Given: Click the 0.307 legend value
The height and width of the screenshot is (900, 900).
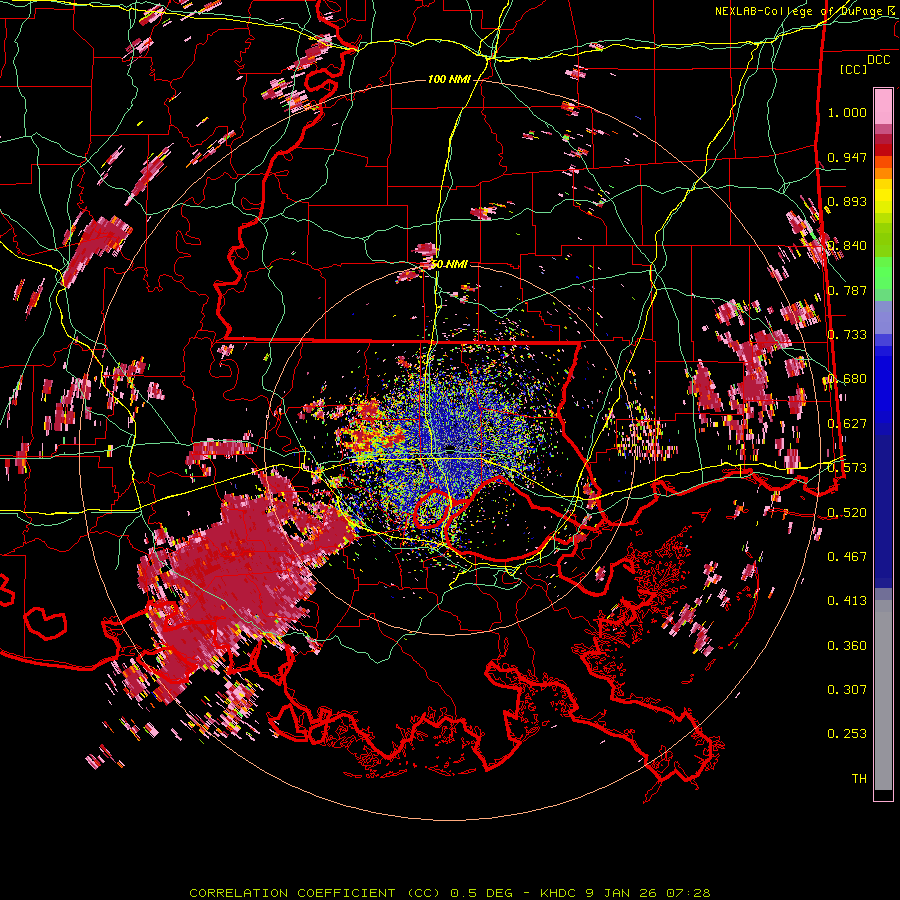Looking at the screenshot, I should coord(847,690).
